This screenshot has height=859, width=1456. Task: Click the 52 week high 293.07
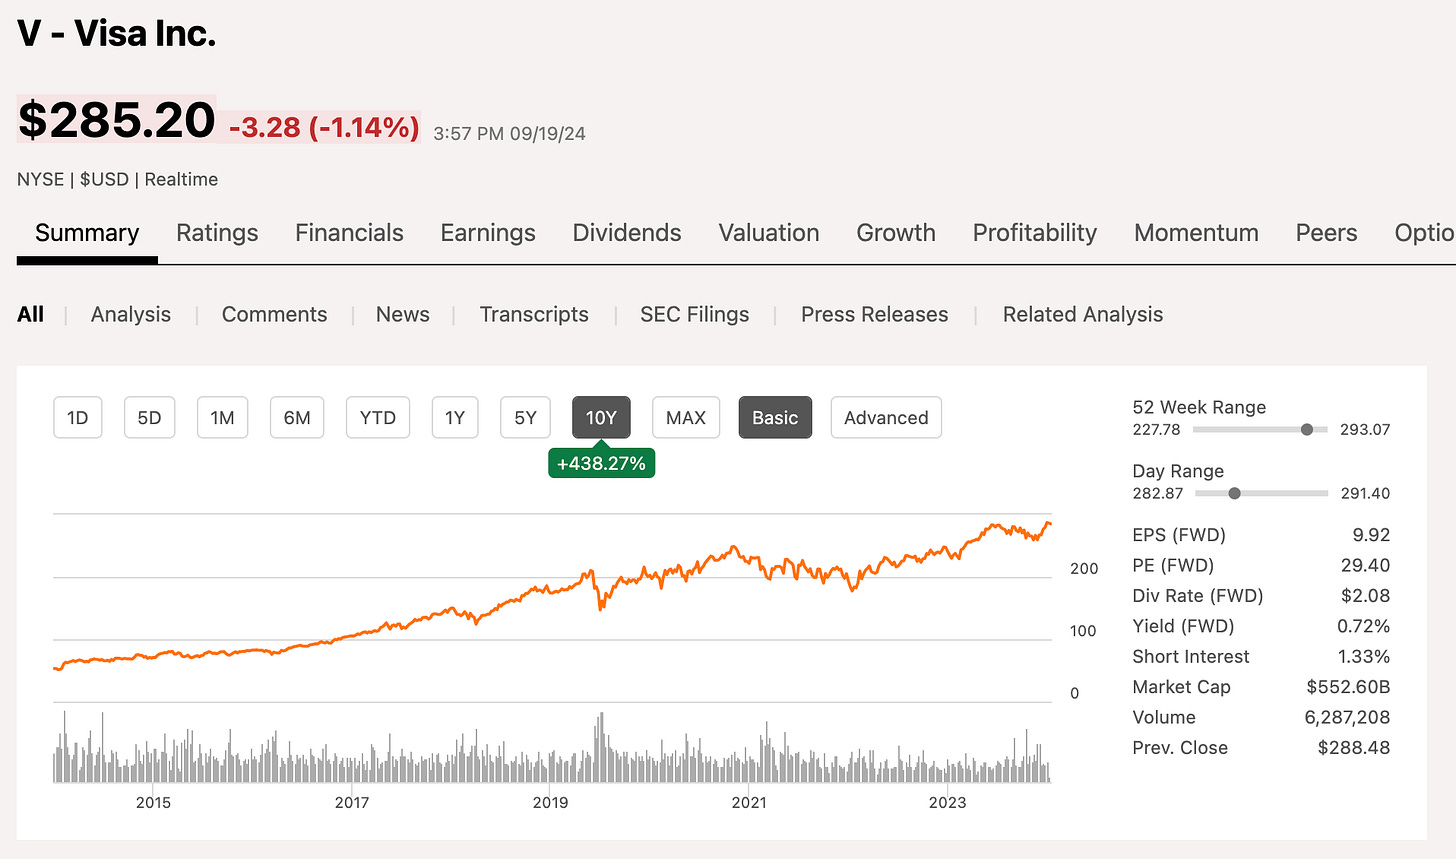coord(1365,429)
